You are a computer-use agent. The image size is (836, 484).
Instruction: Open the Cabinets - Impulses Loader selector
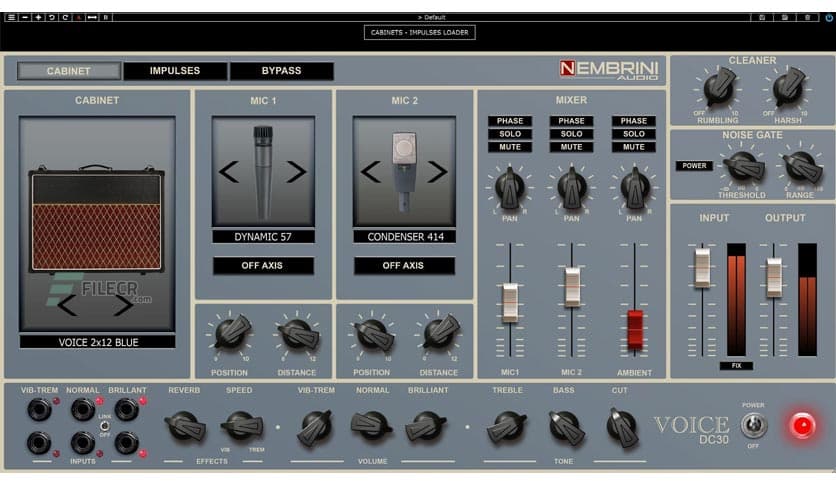tap(420, 33)
